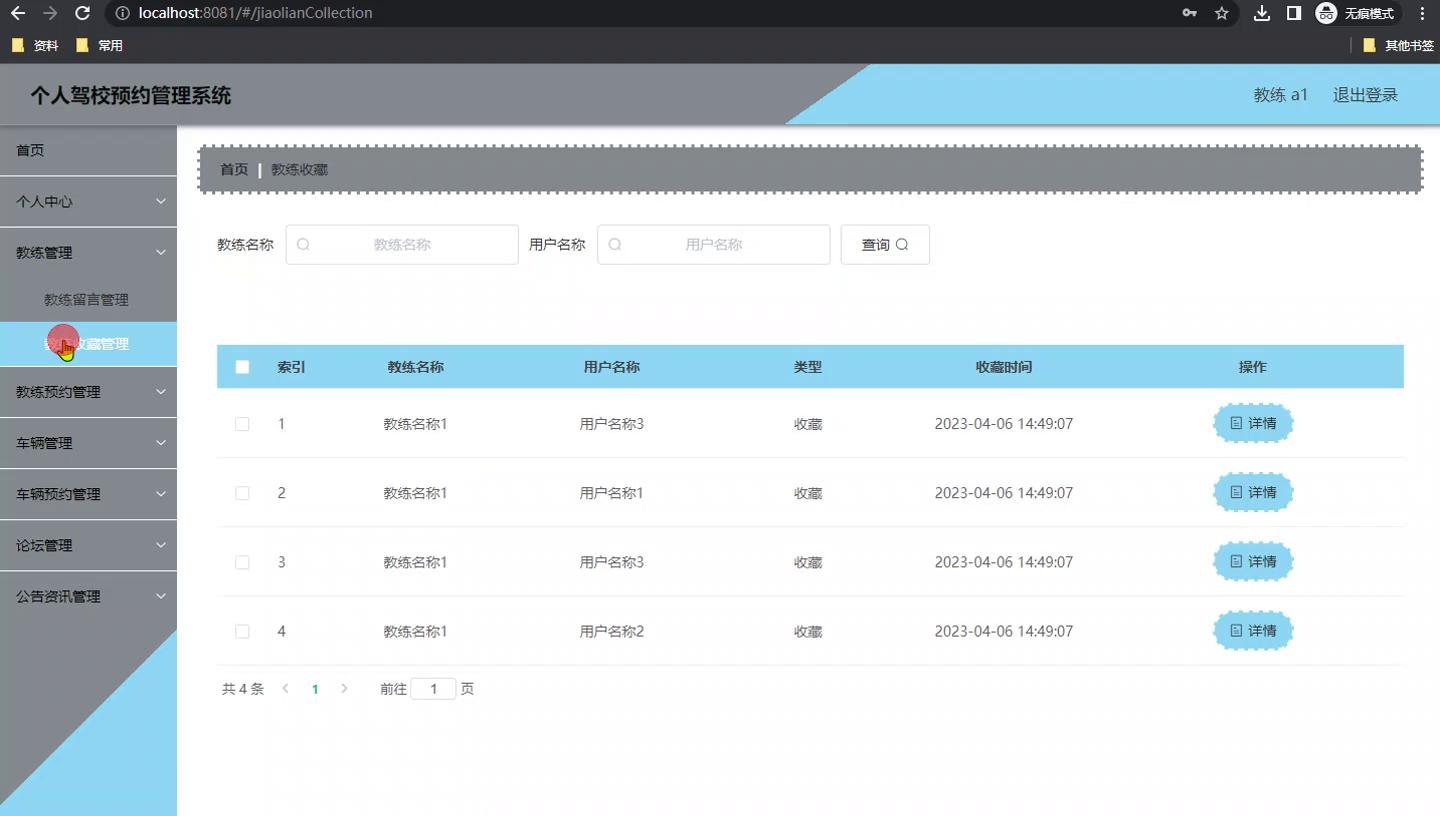Click the 查询 search button
This screenshot has height=816, width=1440.
coord(885,244)
